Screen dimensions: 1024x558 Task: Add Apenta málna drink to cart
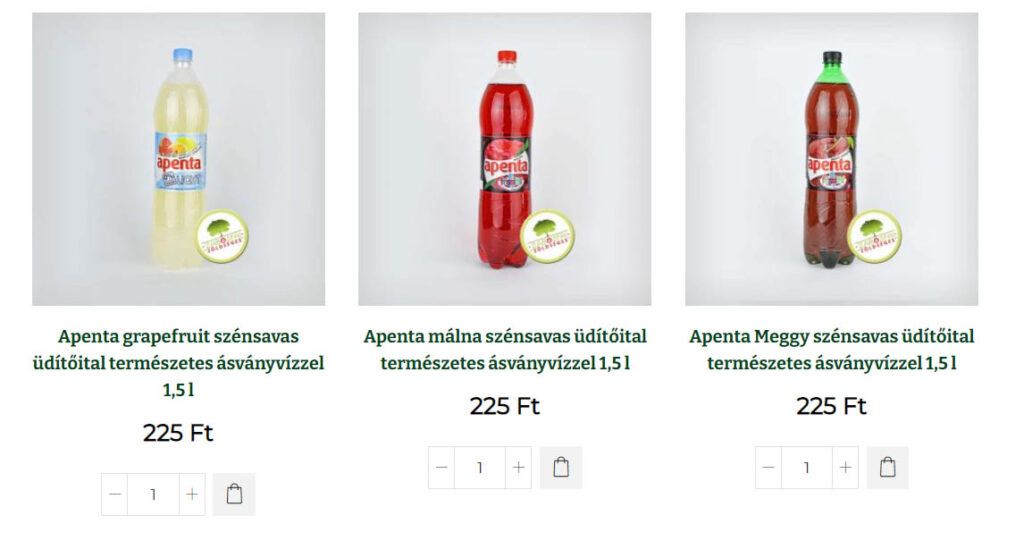(561, 468)
